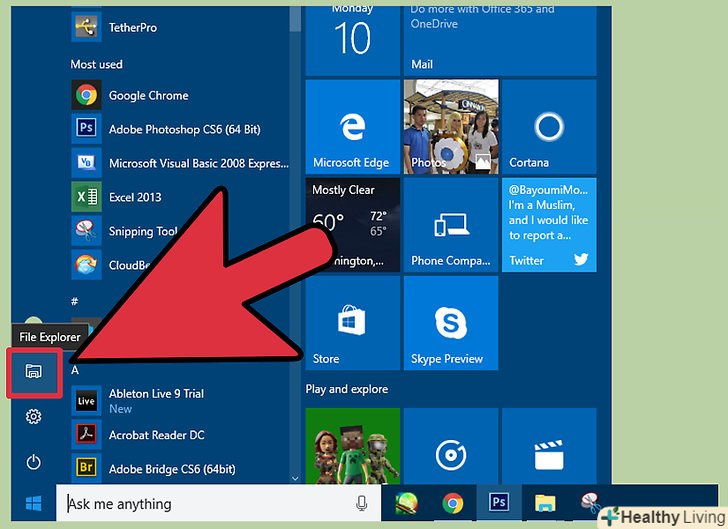This screenshot has width=728, height=529.
Task: Click the Windows Start button
Action: (x=33, y=504)
